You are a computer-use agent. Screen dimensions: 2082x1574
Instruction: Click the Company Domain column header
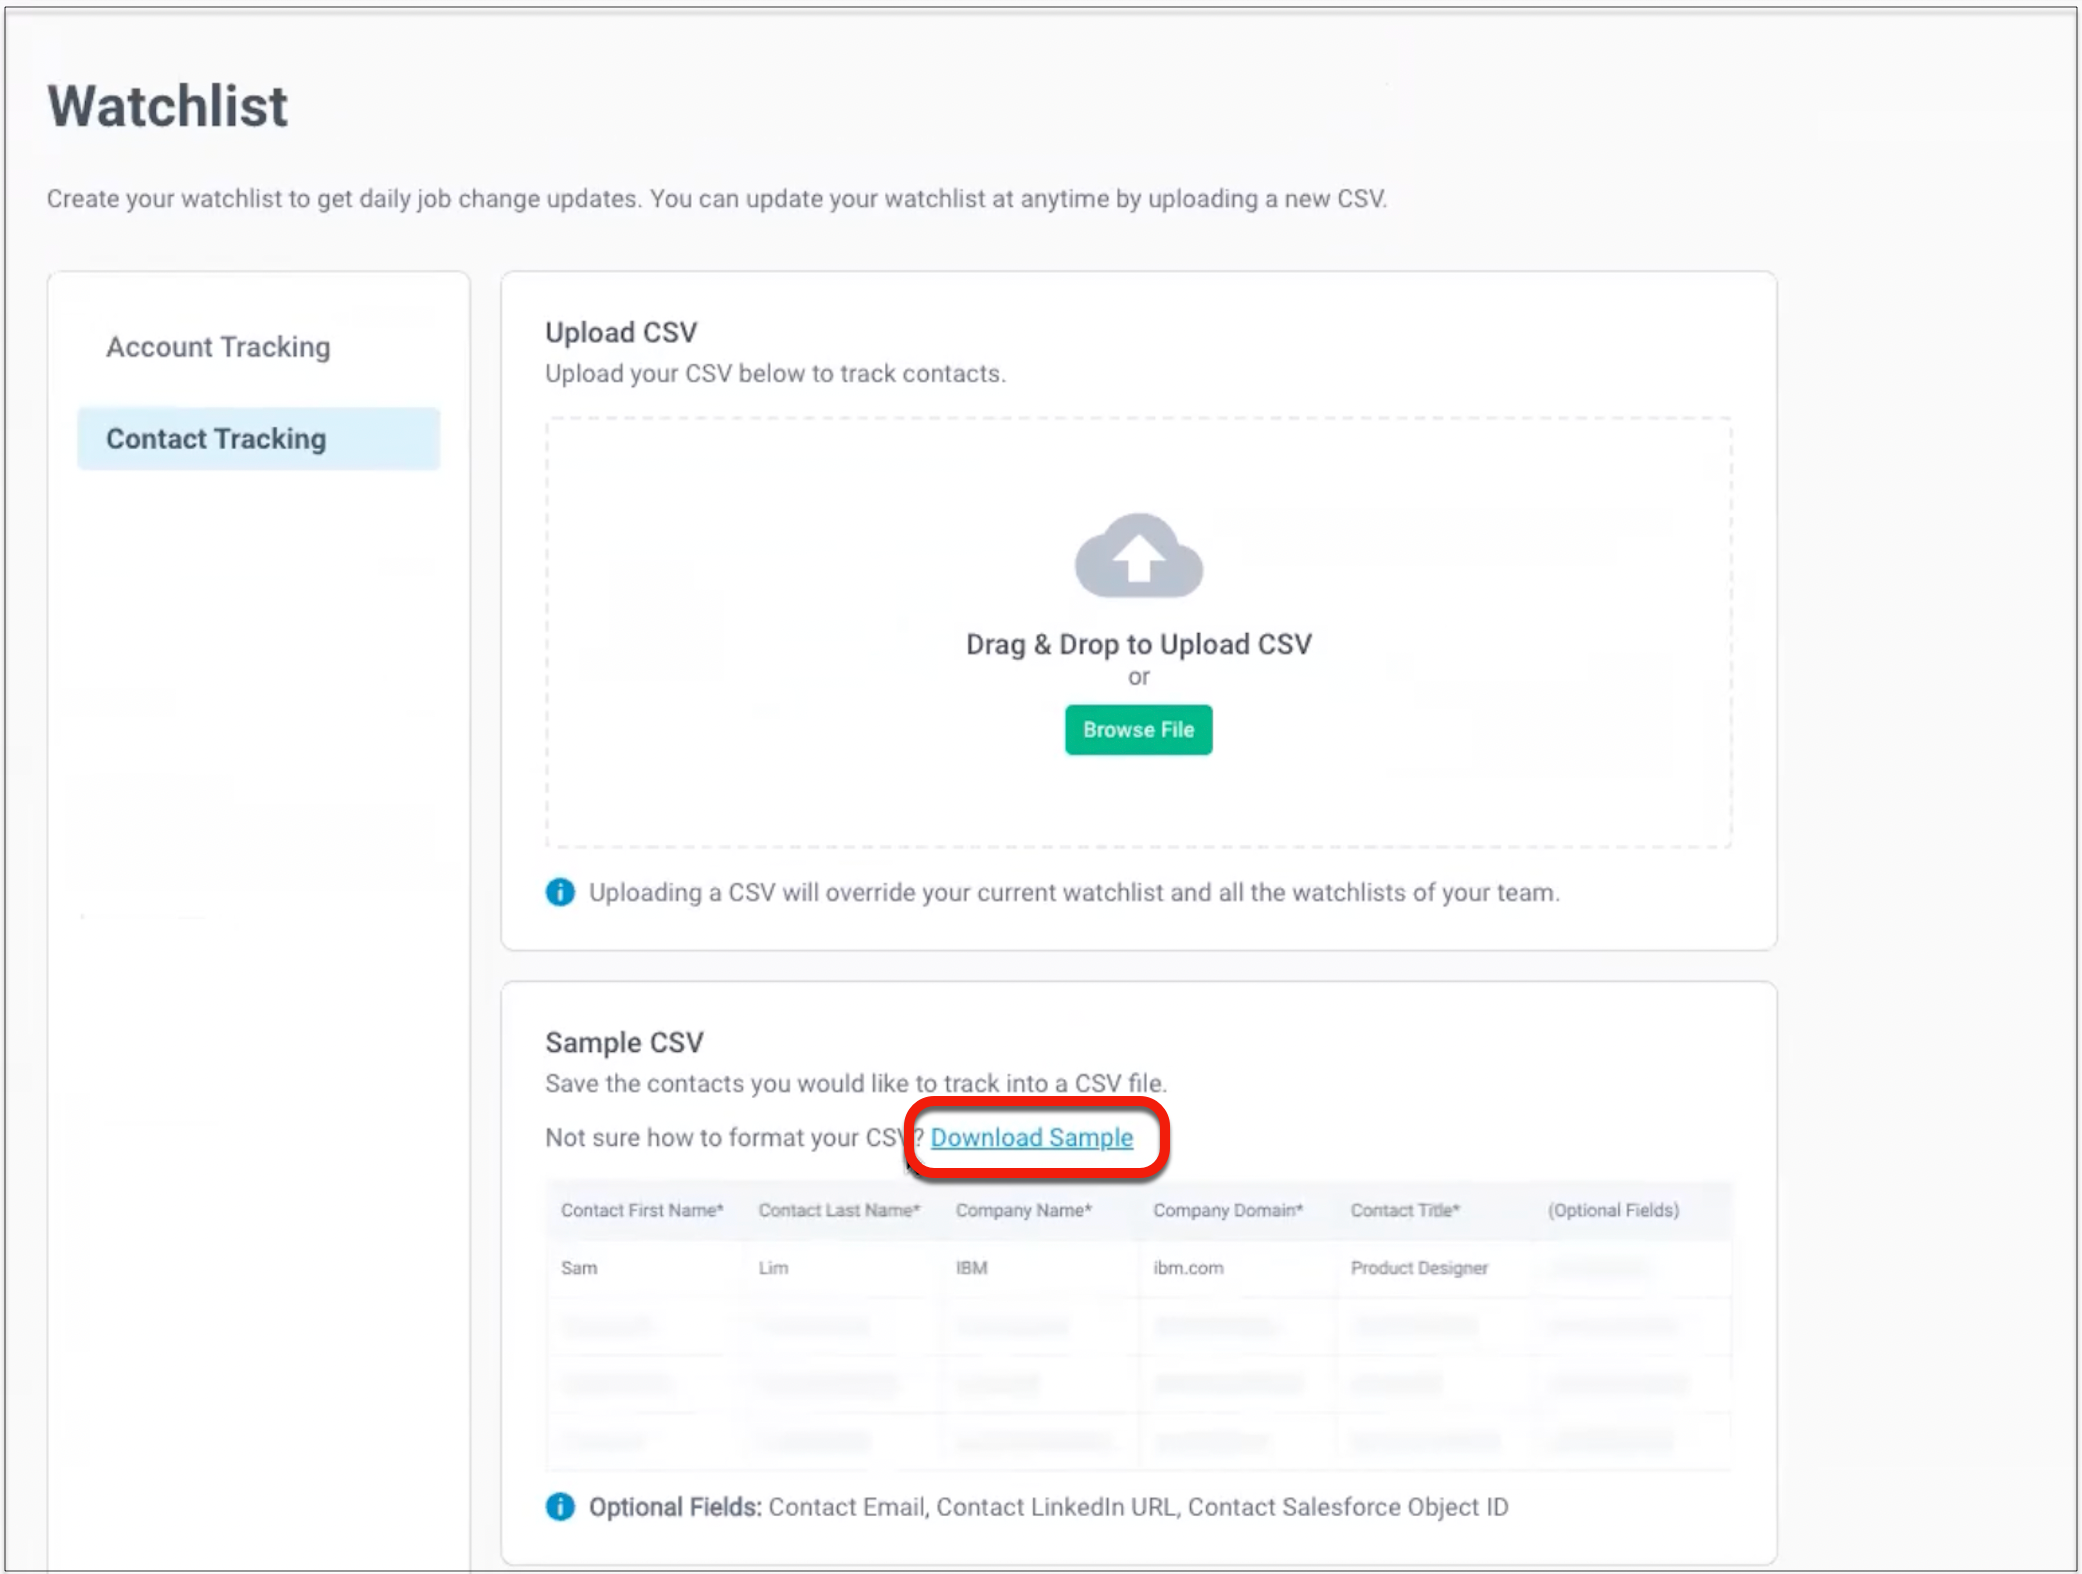click(x=1227, y=1210)
